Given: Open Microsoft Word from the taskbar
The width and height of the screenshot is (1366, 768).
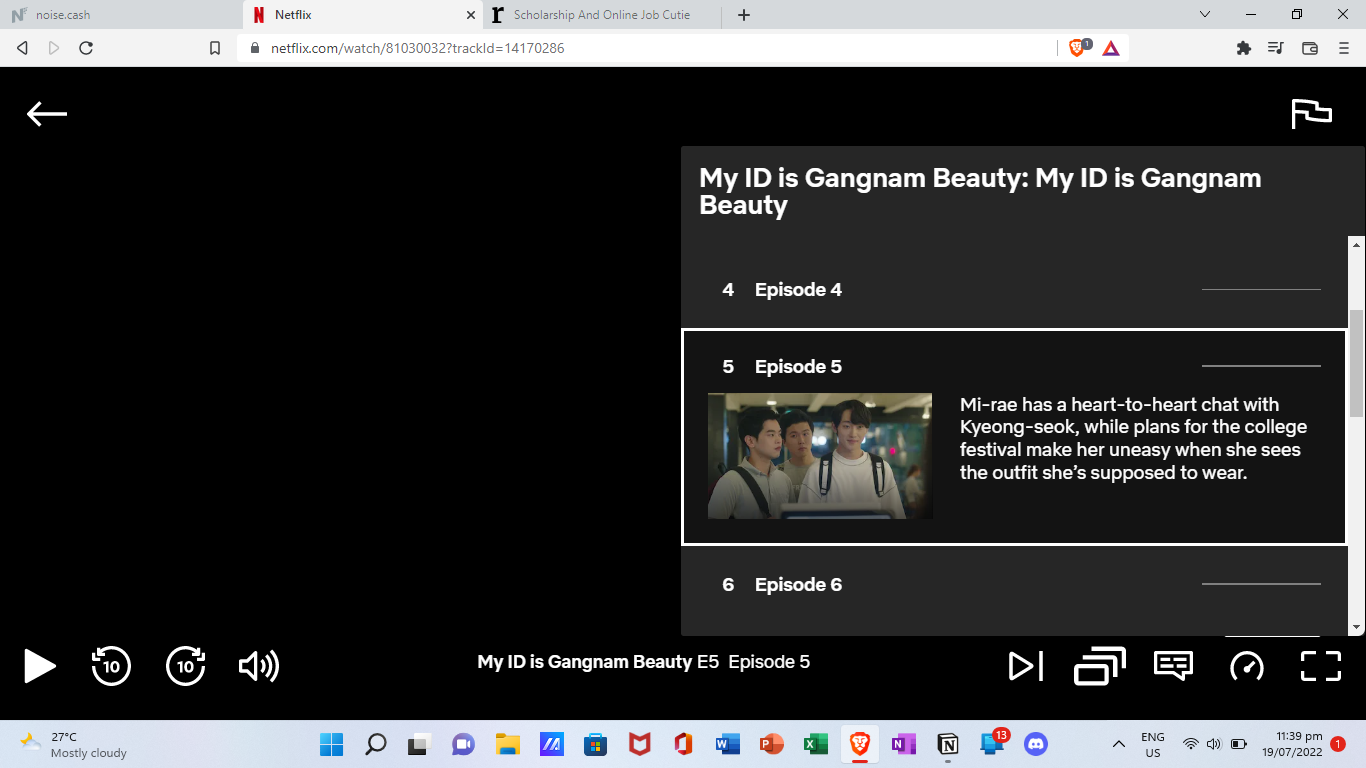Looking at the screenshot, I should 727,744.
